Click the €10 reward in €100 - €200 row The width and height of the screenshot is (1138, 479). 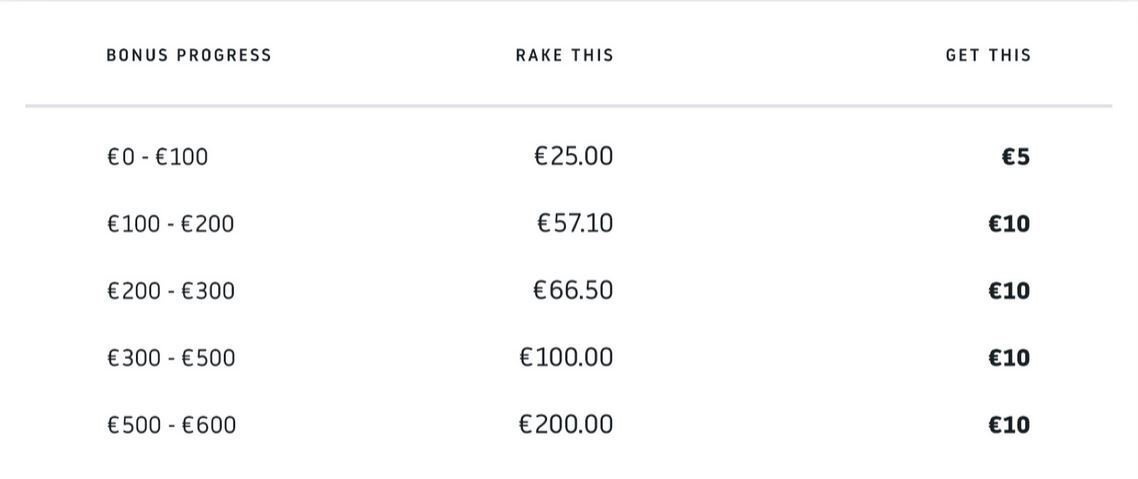pos(1009,224)
